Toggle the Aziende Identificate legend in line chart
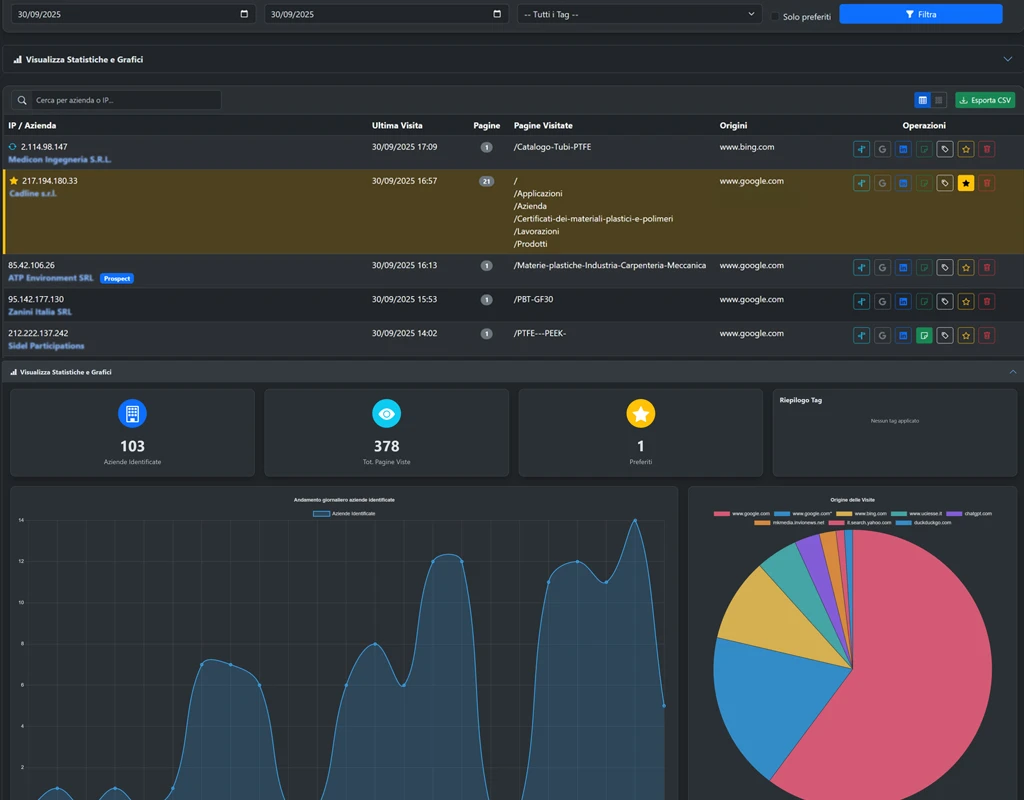This screenshot has width=1024, height=800. (344, 513)
